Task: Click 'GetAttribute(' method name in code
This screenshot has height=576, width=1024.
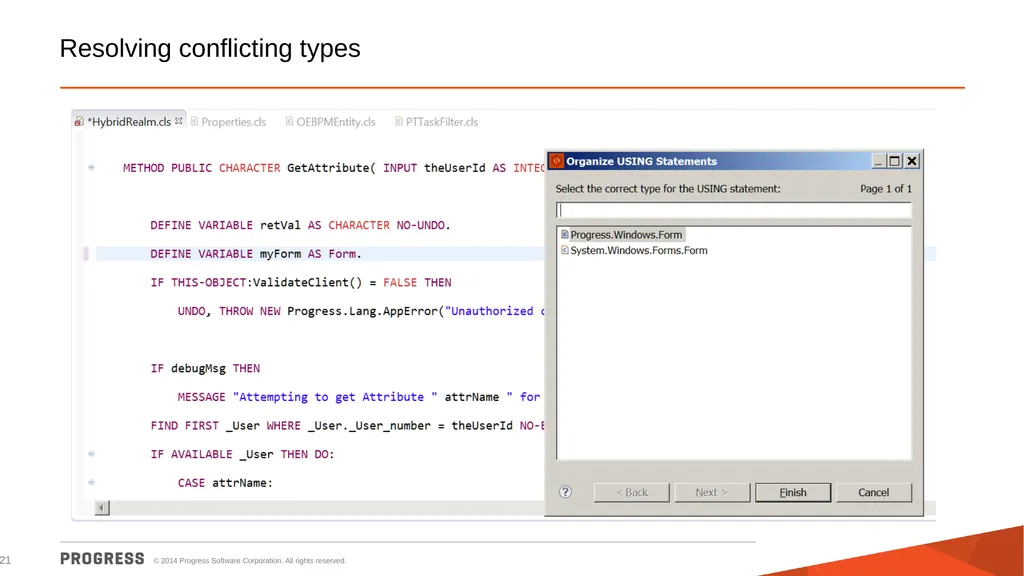Action: pos(331,168)
